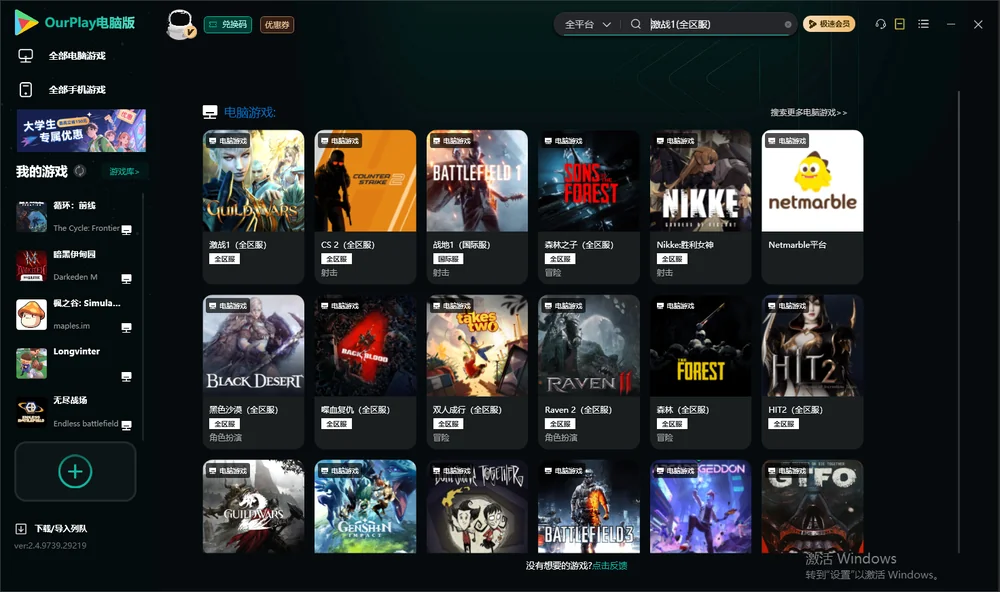
Task: Click the customer service headset icon
Action: [881, 24]
